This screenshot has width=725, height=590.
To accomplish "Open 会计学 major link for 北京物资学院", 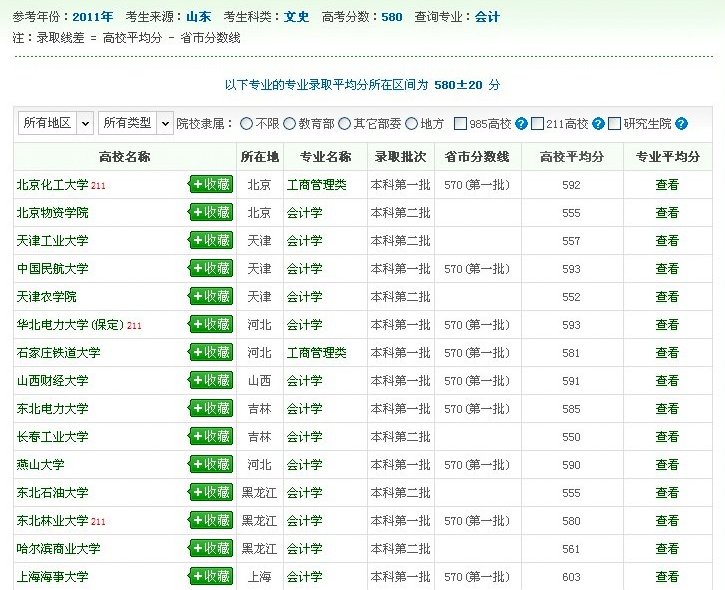I will (x=304, y=213).
